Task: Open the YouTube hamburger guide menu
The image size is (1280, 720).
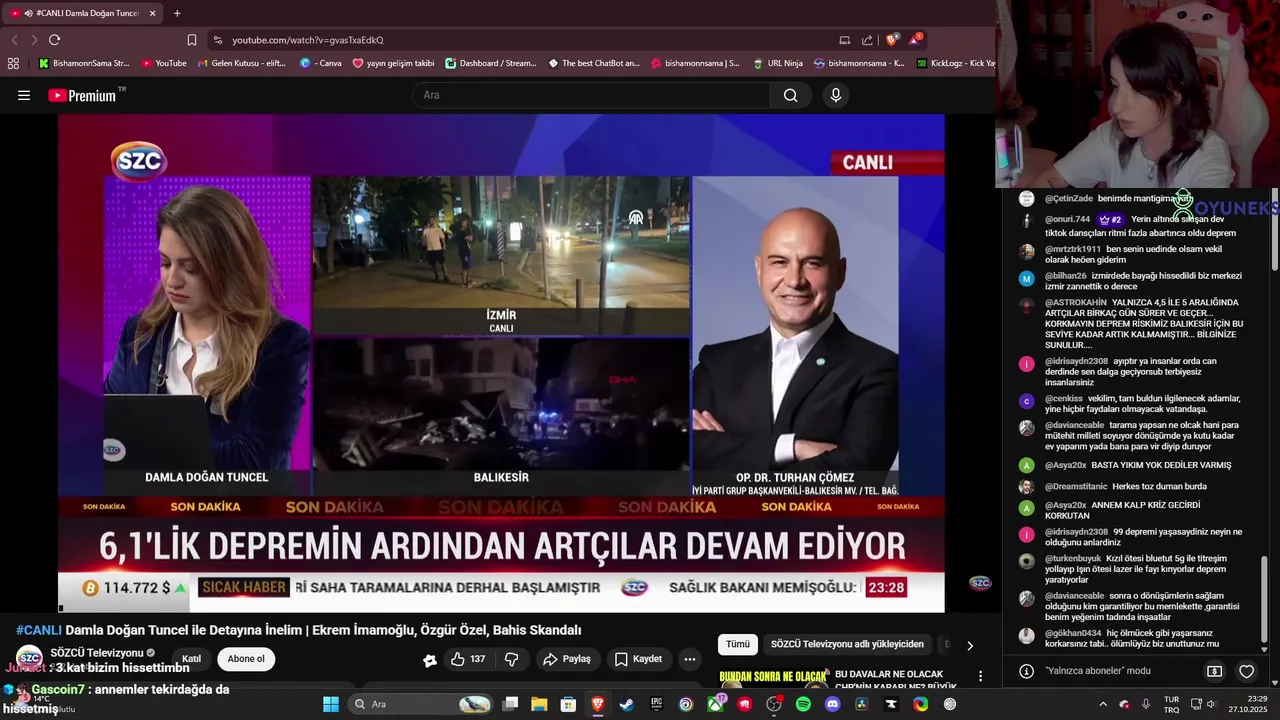Action: 24,95
